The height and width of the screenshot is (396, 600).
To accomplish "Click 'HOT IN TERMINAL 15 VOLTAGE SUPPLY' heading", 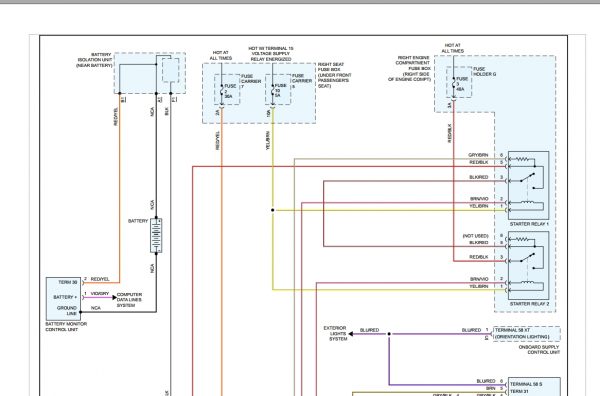I will tap(271, 51).
